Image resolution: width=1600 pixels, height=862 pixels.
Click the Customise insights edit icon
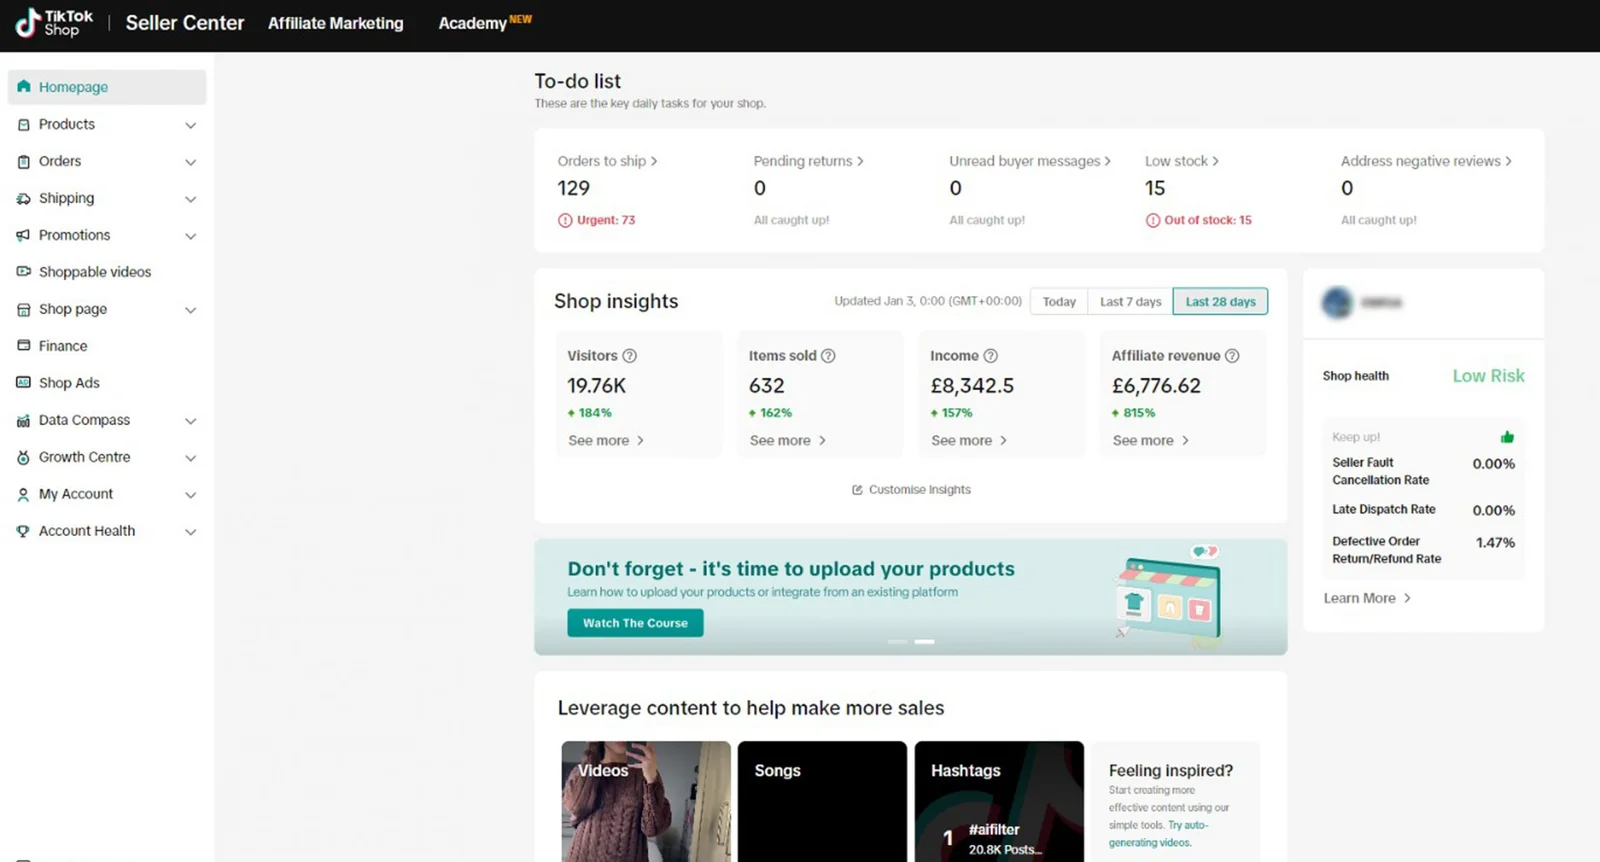coord(857,490)
